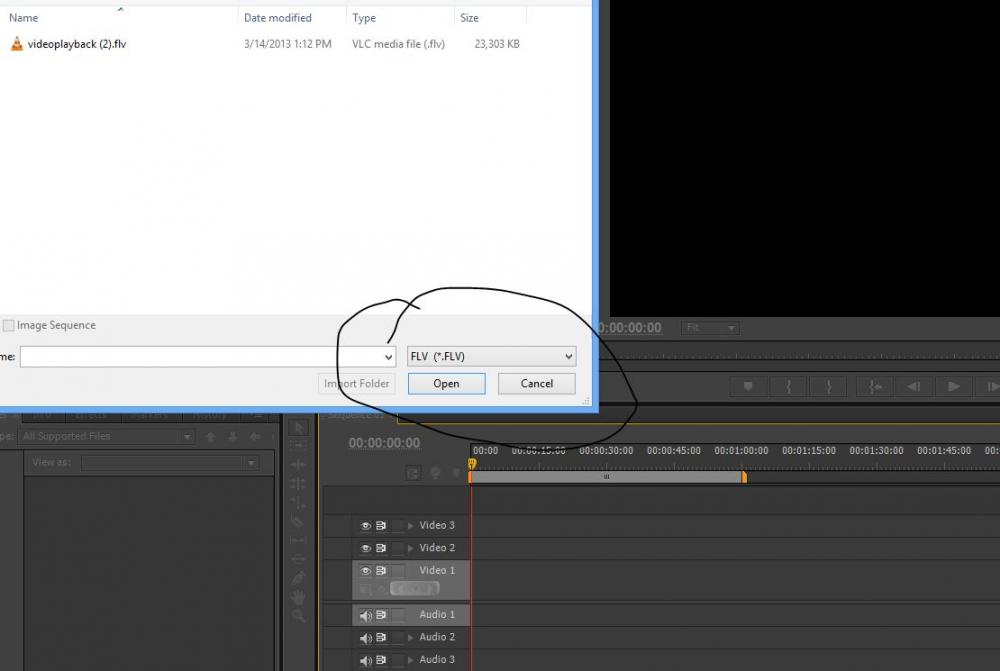
Task: Click the Import Folder button
Action: pyautogui.click(x=357, y=383)
